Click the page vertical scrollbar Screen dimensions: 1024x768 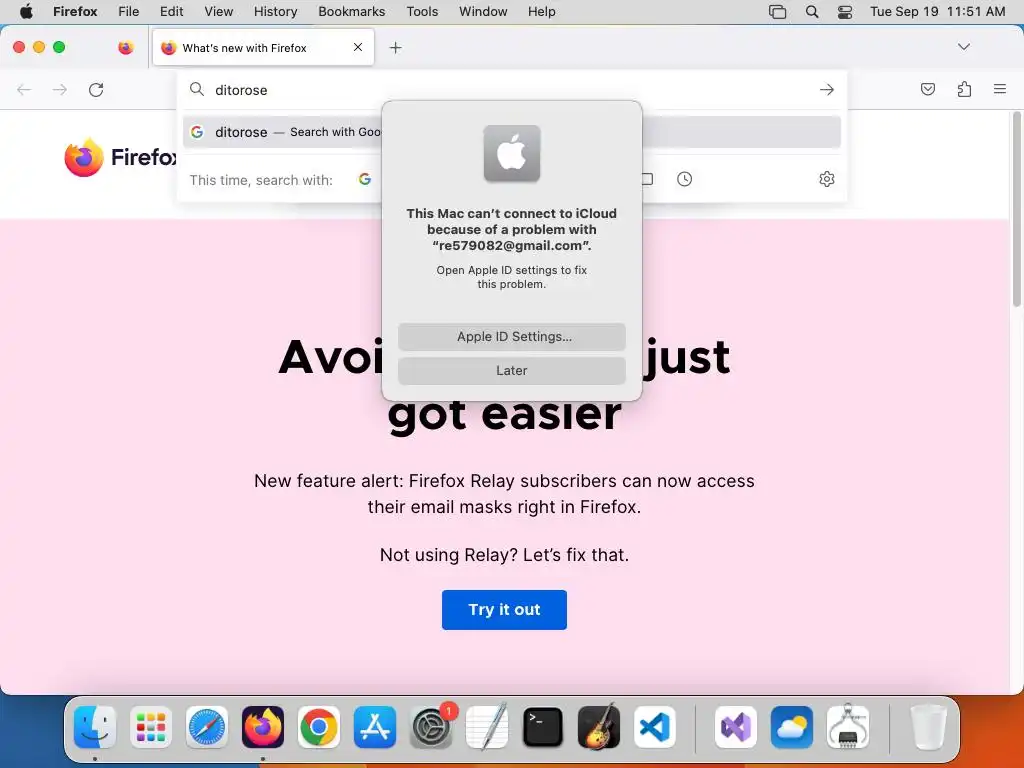1016,209
